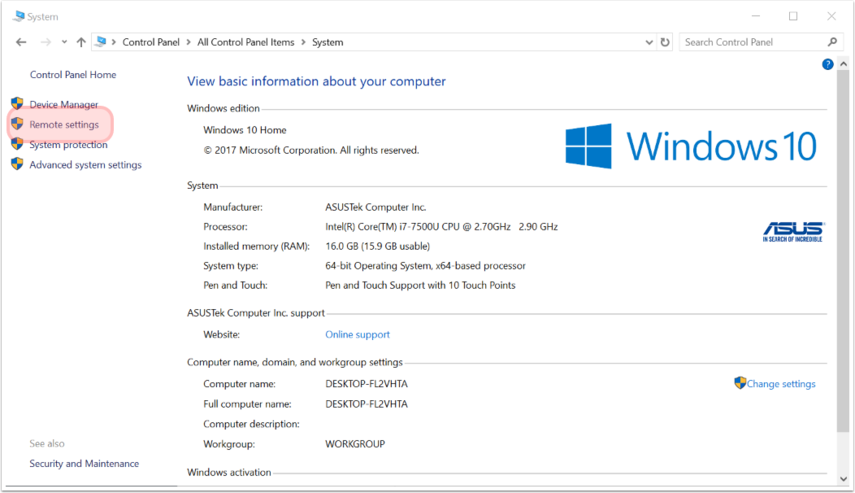Click the search magnifier icon

(x=832, y=41)
